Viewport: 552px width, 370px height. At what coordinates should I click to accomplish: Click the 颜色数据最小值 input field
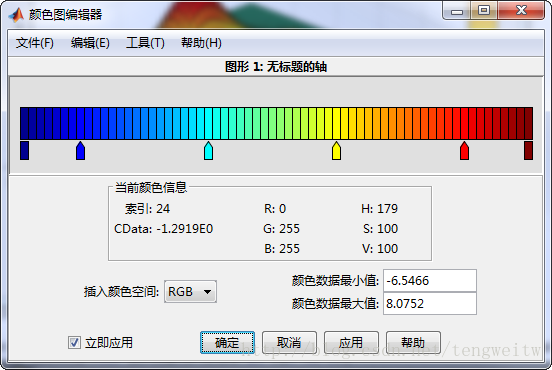430,281
